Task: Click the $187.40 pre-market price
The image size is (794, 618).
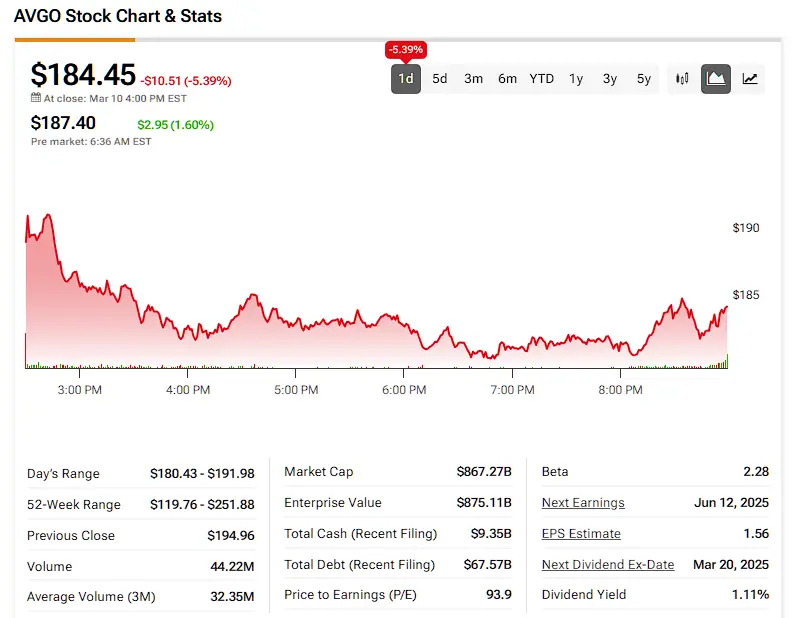Action: (63, 123)
